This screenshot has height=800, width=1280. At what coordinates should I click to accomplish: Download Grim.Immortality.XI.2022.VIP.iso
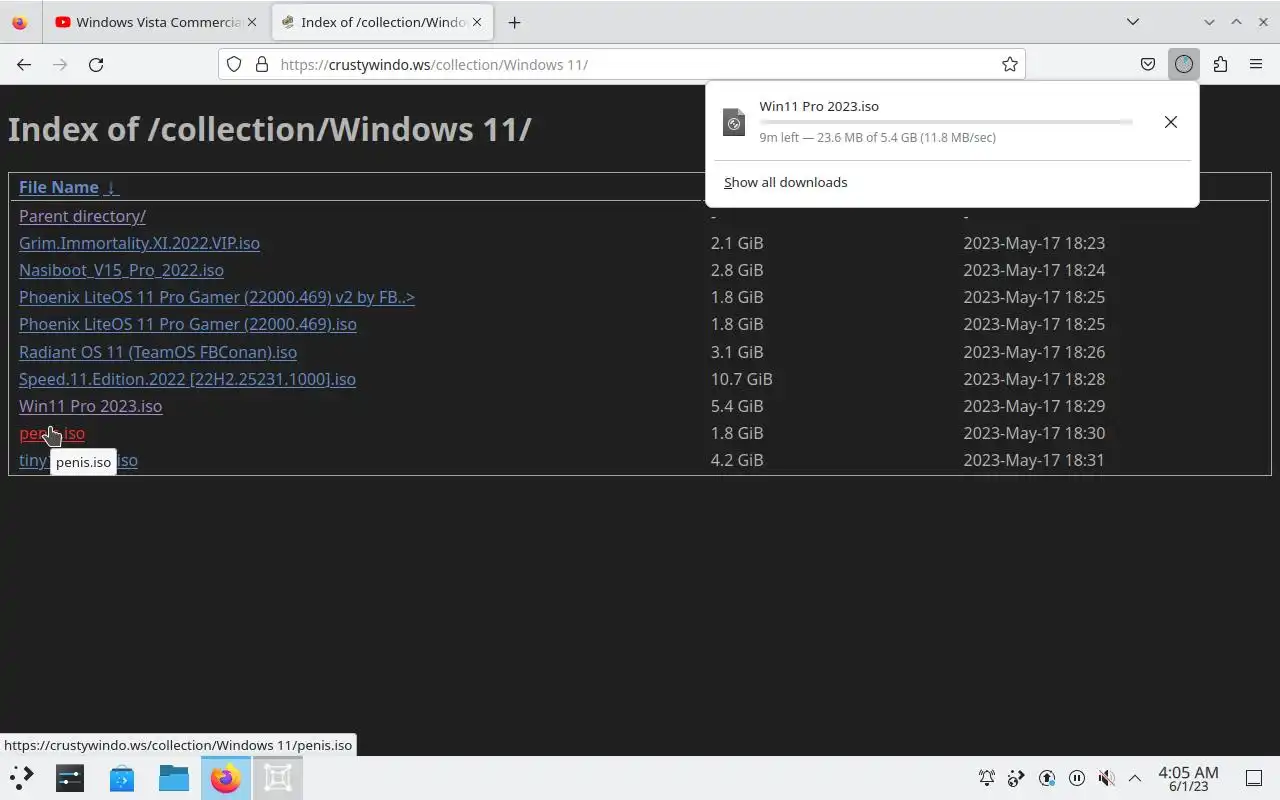[139, 243]
